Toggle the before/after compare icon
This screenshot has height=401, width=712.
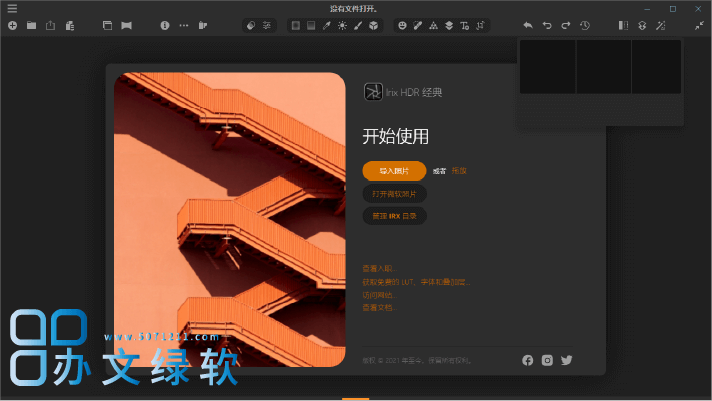623,25
